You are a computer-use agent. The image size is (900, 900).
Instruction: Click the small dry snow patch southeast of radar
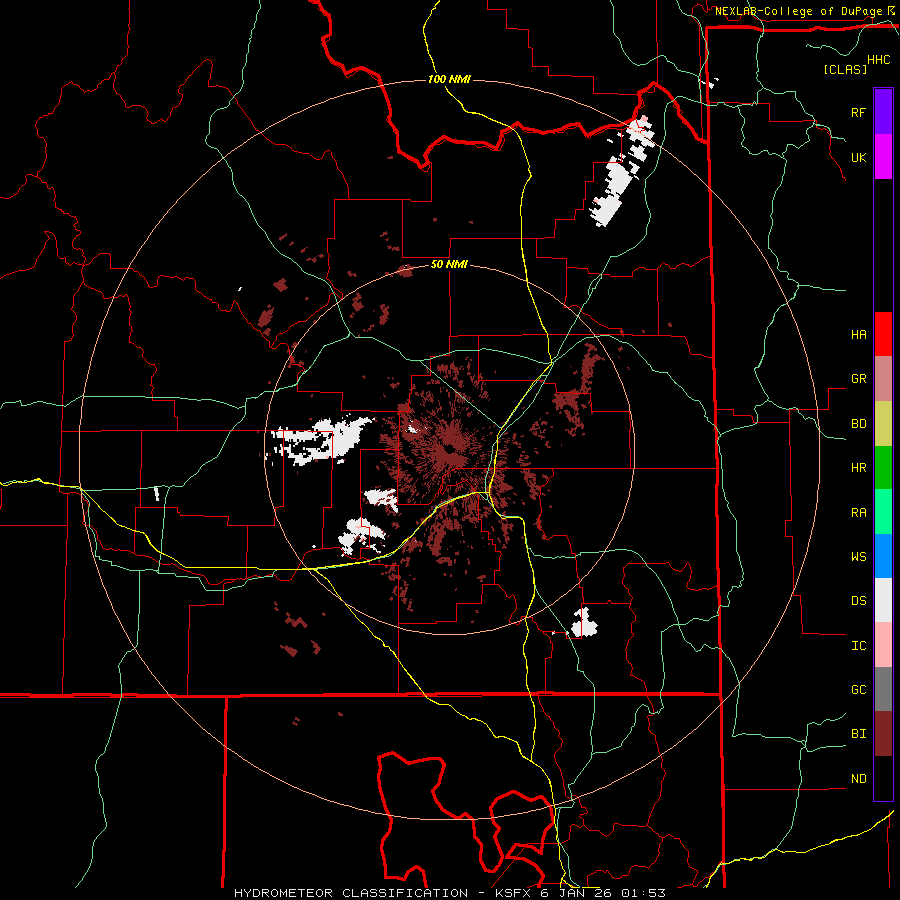[584, 623]
